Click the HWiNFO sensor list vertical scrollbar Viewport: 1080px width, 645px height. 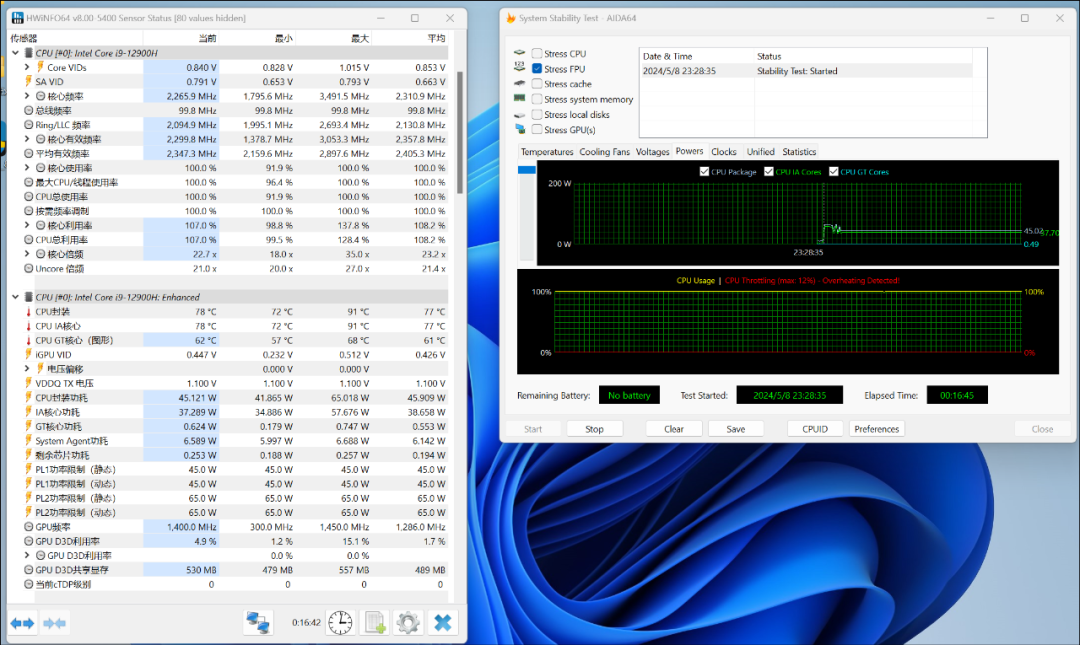pyautogui.click(x=459, y=132)
